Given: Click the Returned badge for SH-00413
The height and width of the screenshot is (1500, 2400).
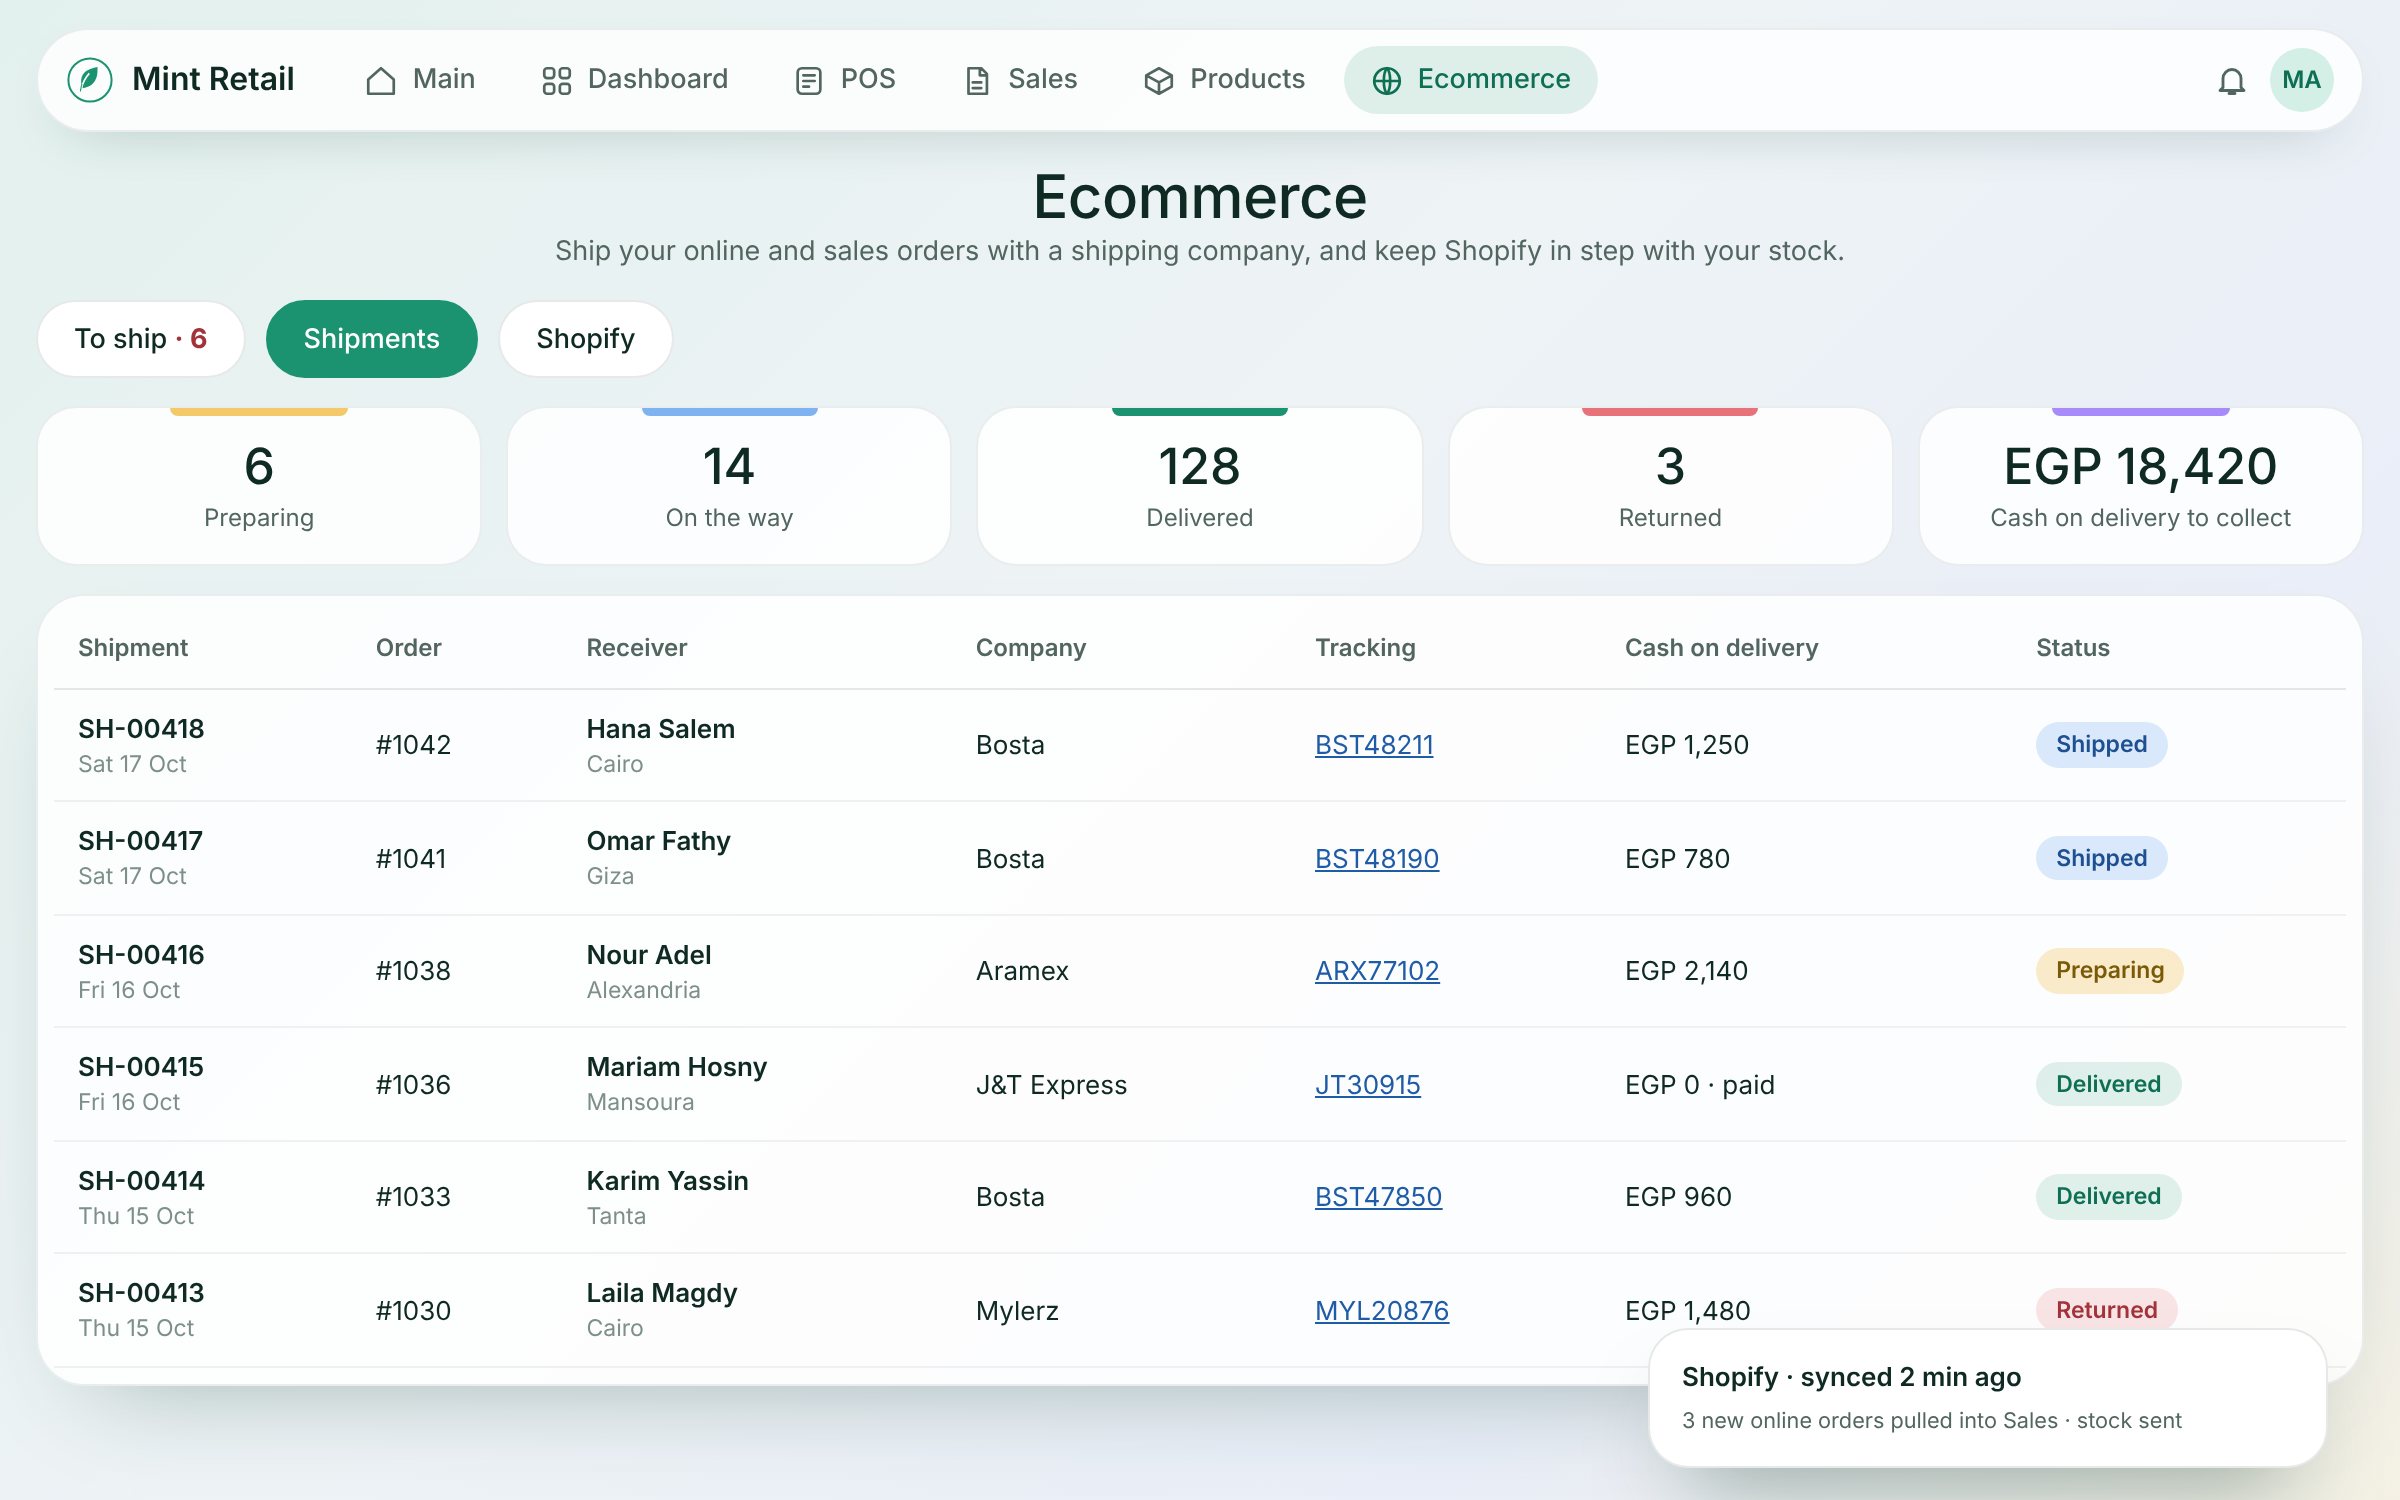Looking at the screenshot, I should coord(2106,1309).
